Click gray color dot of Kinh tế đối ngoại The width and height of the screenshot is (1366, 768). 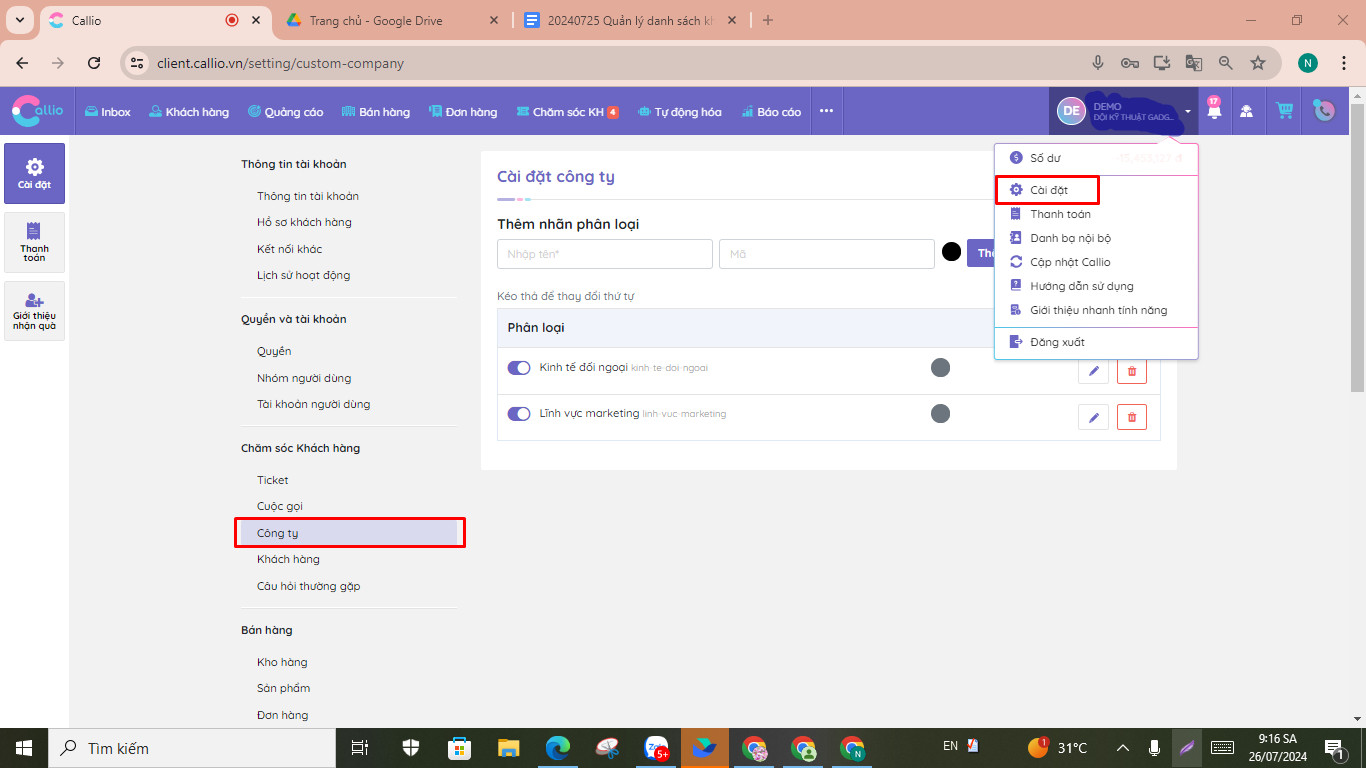pos(940,368)
